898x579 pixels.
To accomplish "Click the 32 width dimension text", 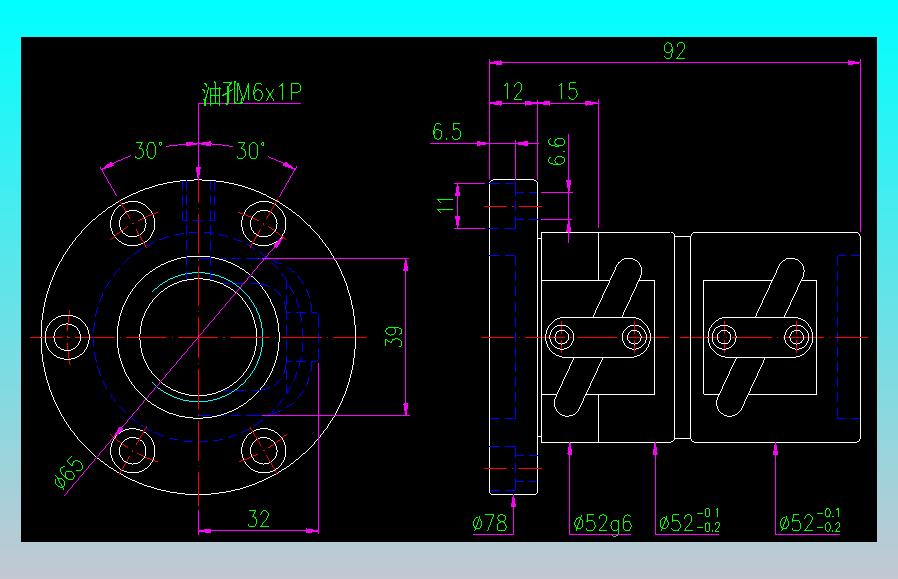I will (x=258, y=519).
